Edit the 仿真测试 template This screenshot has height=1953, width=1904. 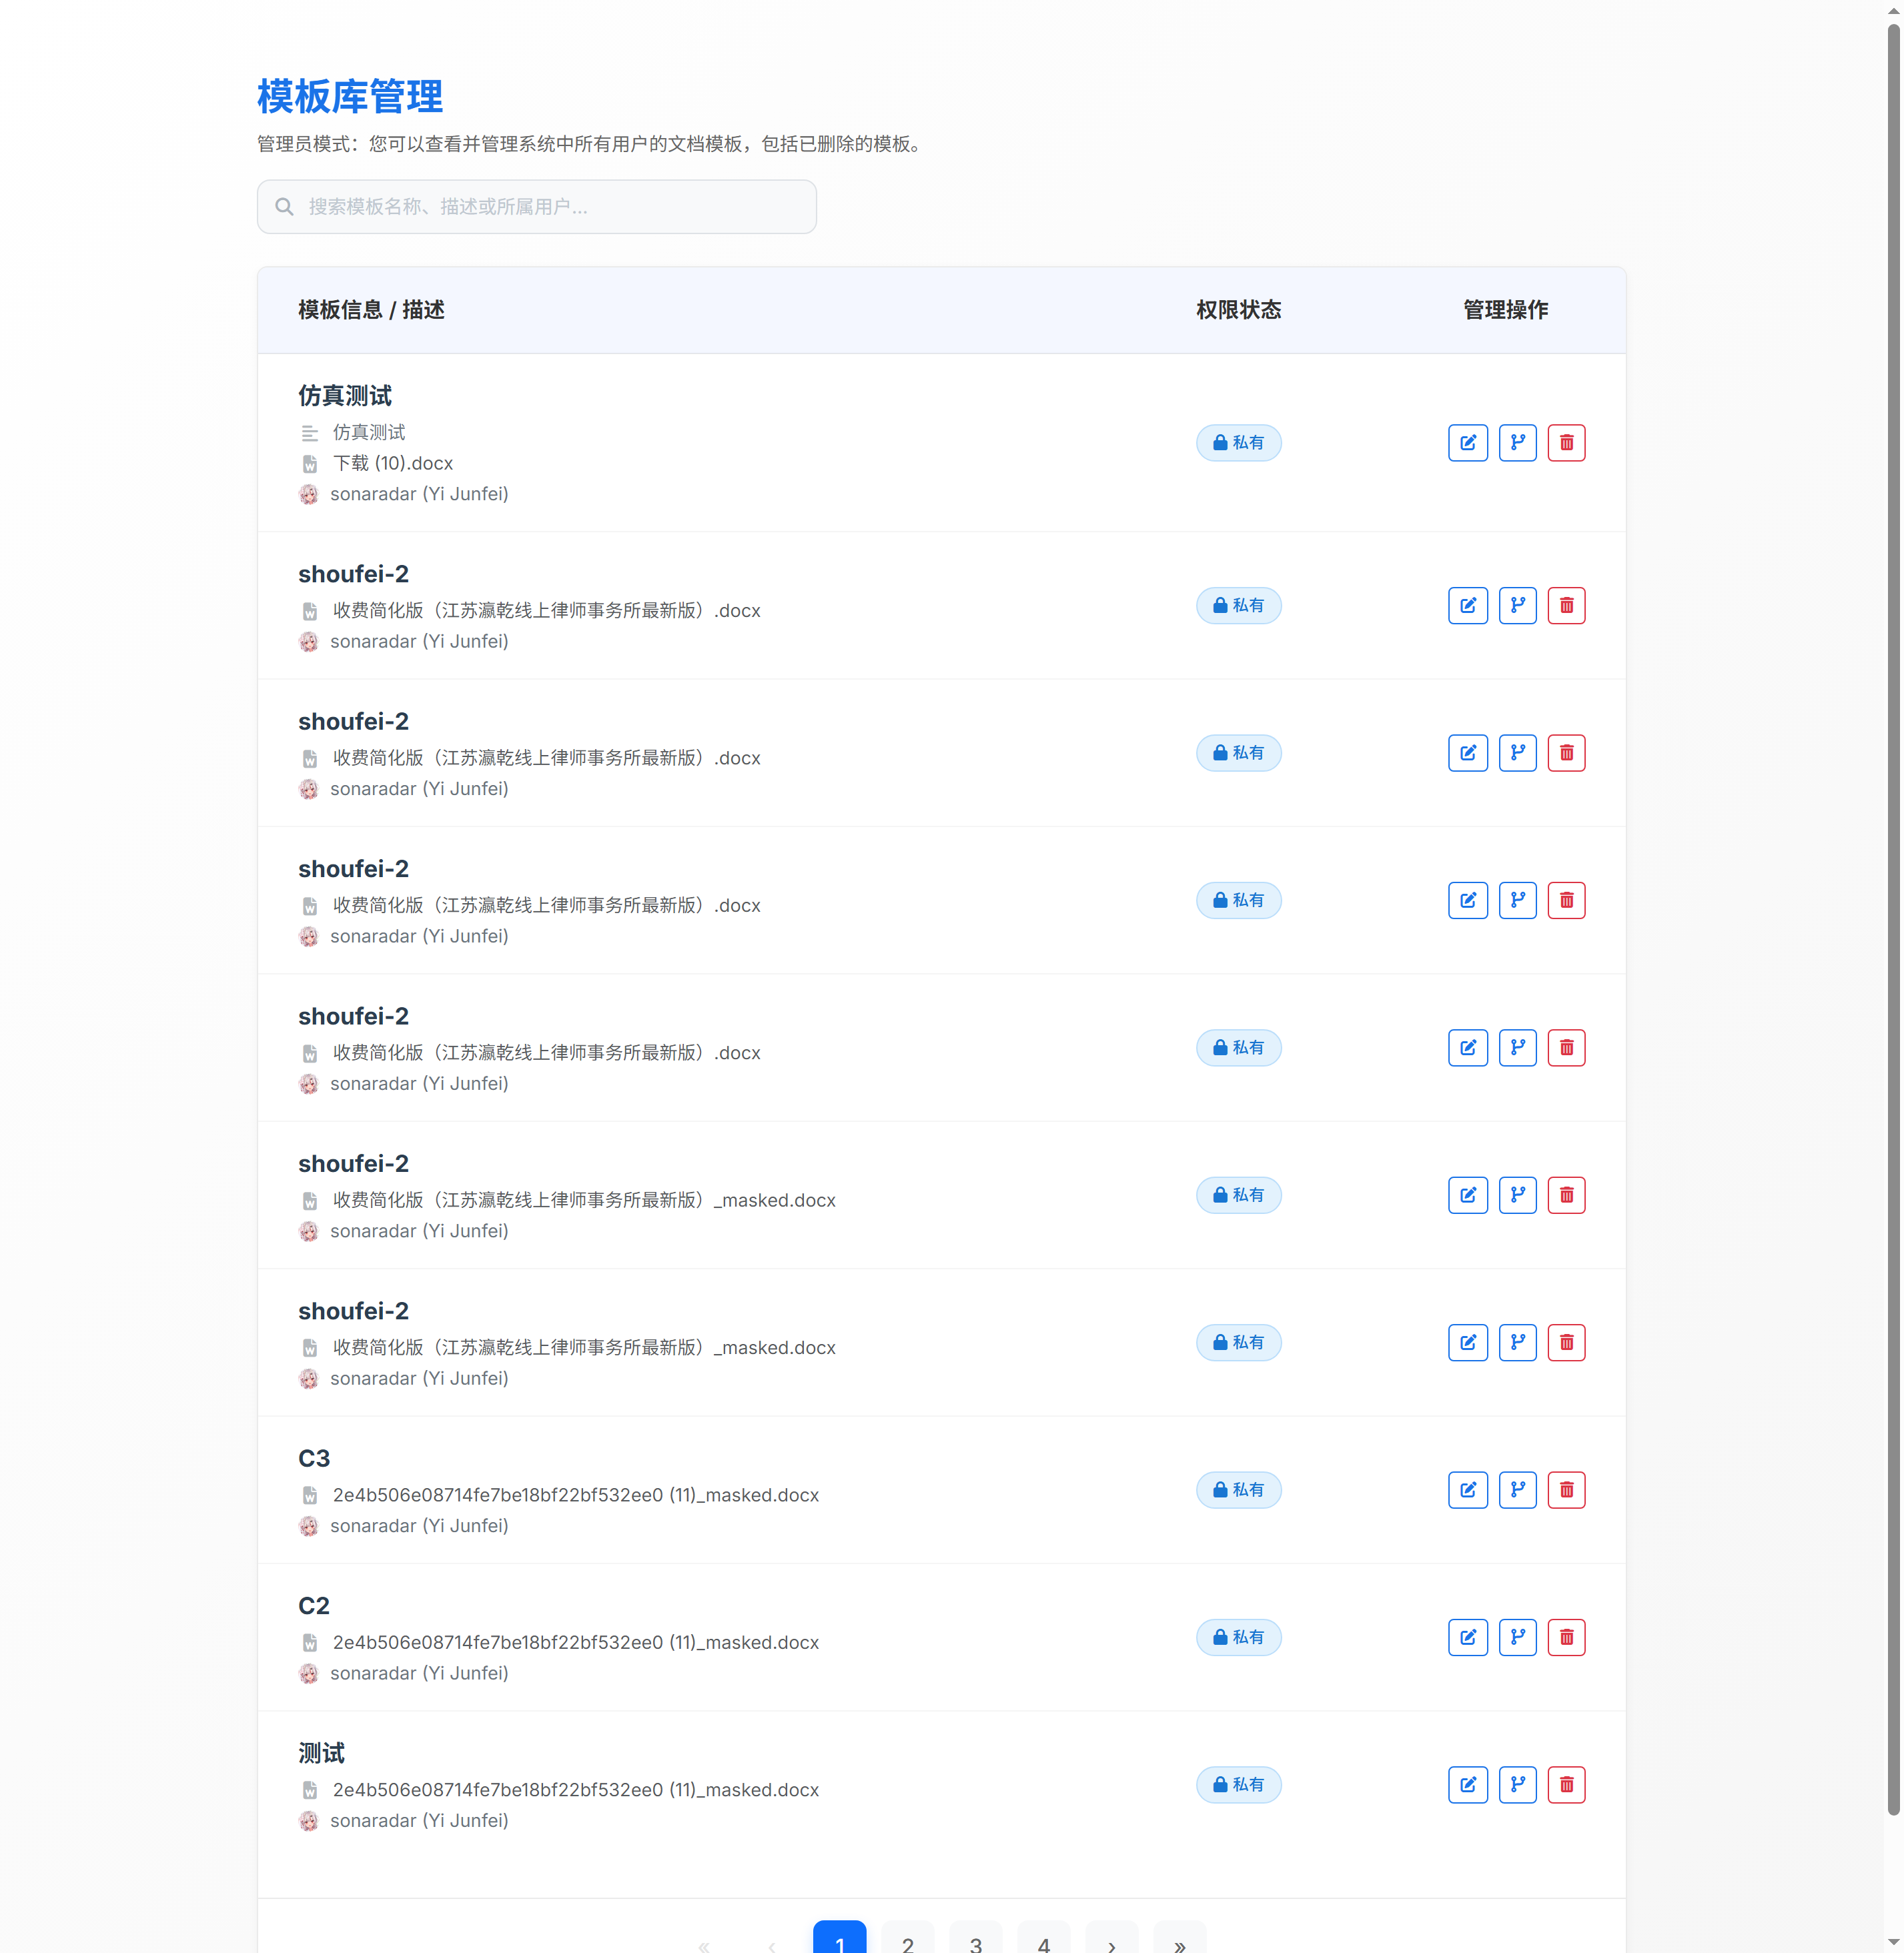pyautogui.click(x=1467, y=442)
